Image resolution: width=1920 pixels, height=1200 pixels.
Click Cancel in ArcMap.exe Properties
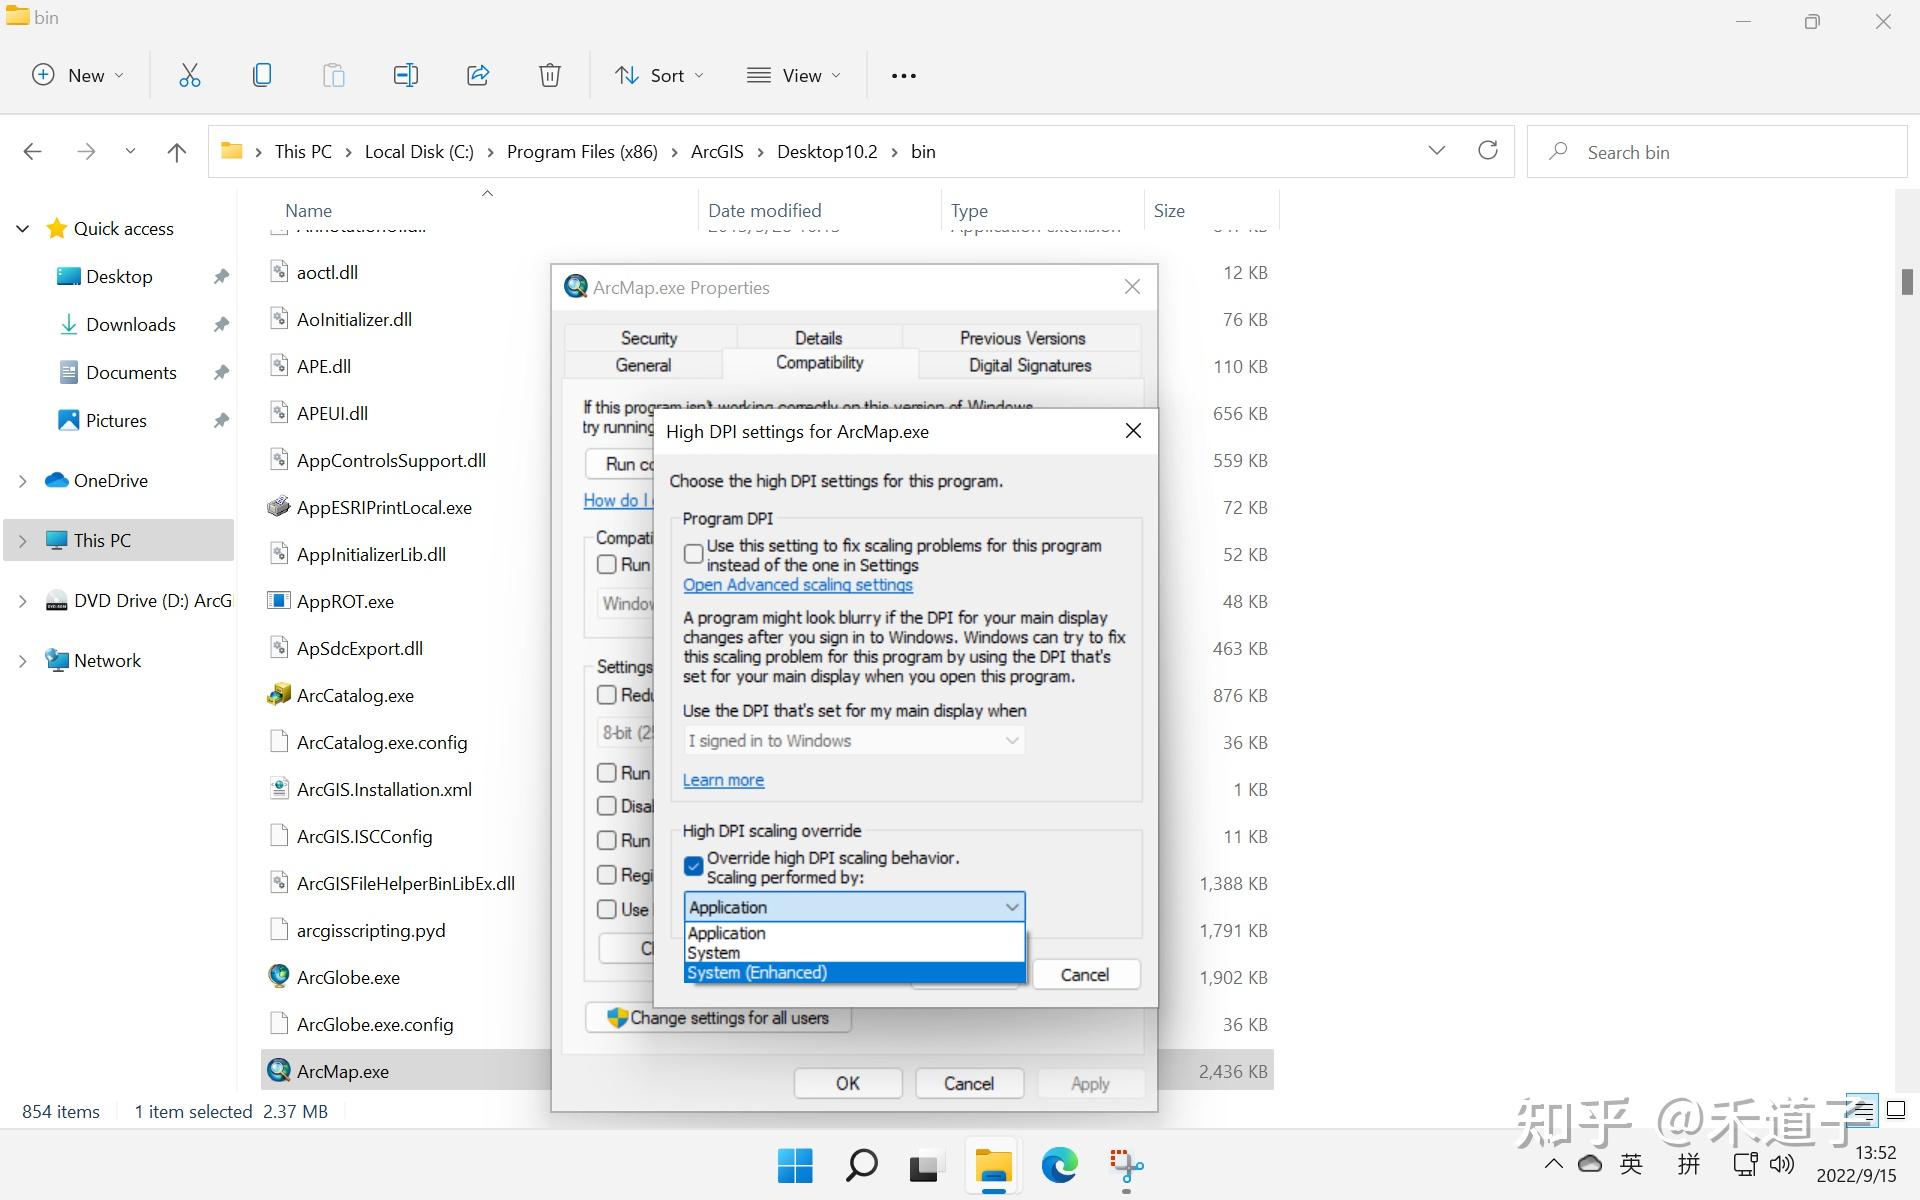tap(969, 1083)
